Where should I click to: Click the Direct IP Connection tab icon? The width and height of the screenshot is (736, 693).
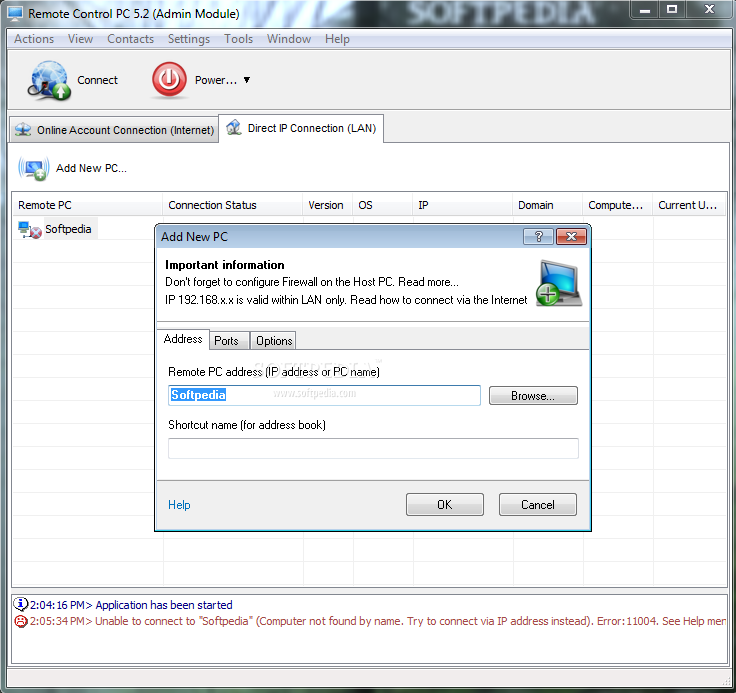[x=234, y=128]
